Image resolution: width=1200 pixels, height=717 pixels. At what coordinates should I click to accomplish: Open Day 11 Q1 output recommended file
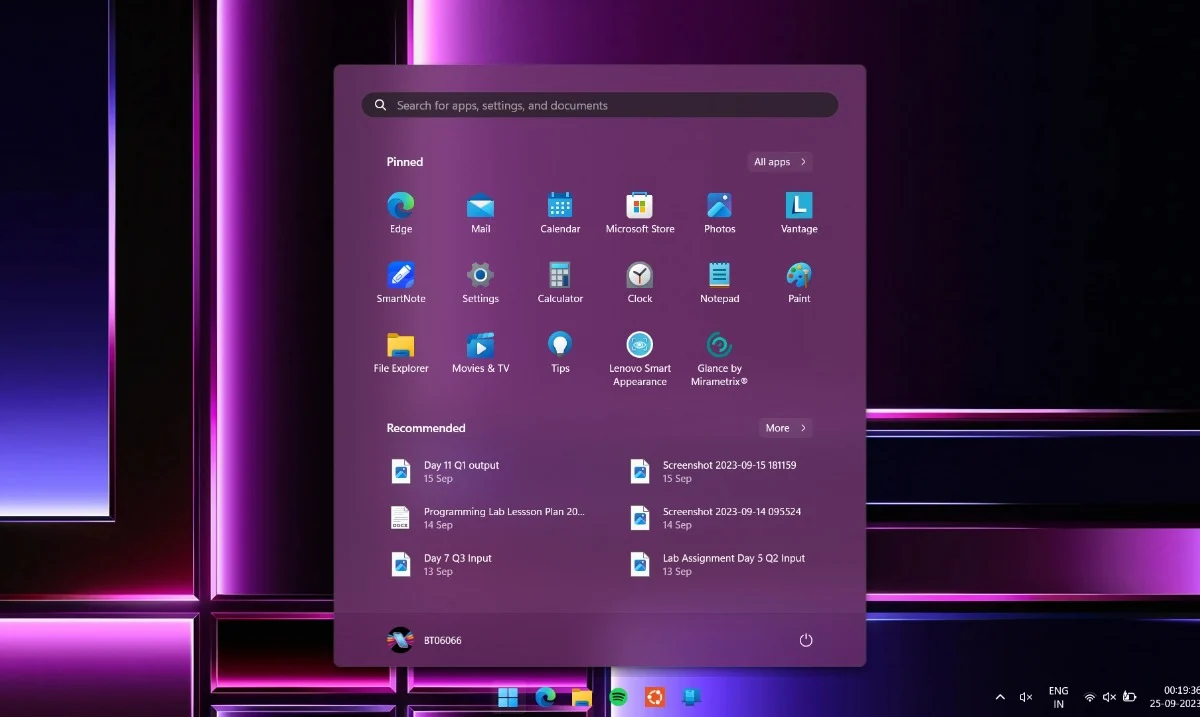click(x=460, y=471)
